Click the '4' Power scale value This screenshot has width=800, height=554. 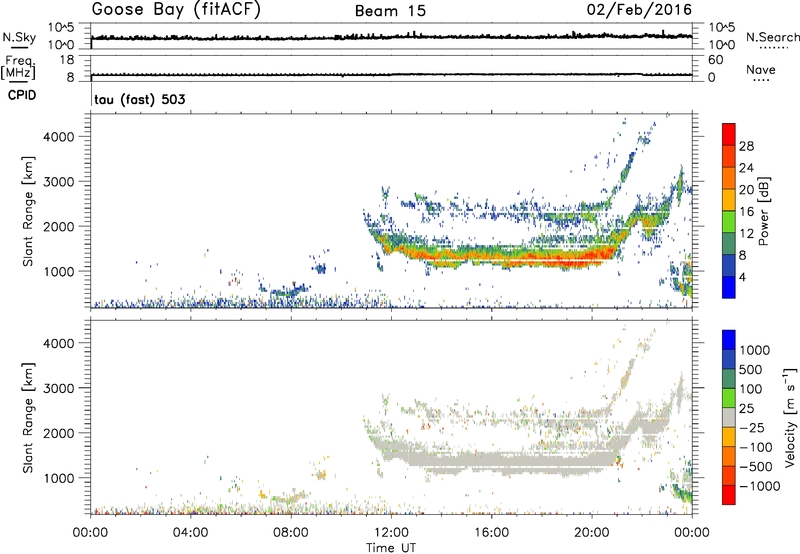click(742, 277)
